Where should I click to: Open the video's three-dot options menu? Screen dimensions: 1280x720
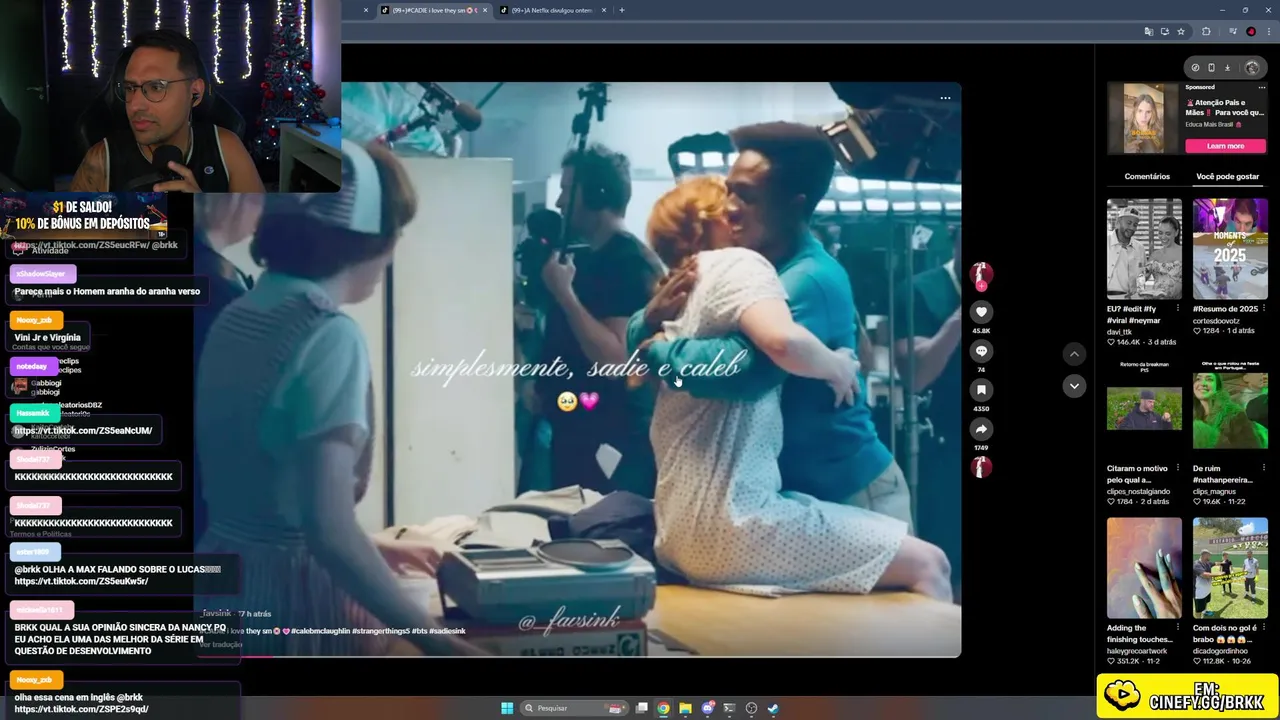point(945,98)
